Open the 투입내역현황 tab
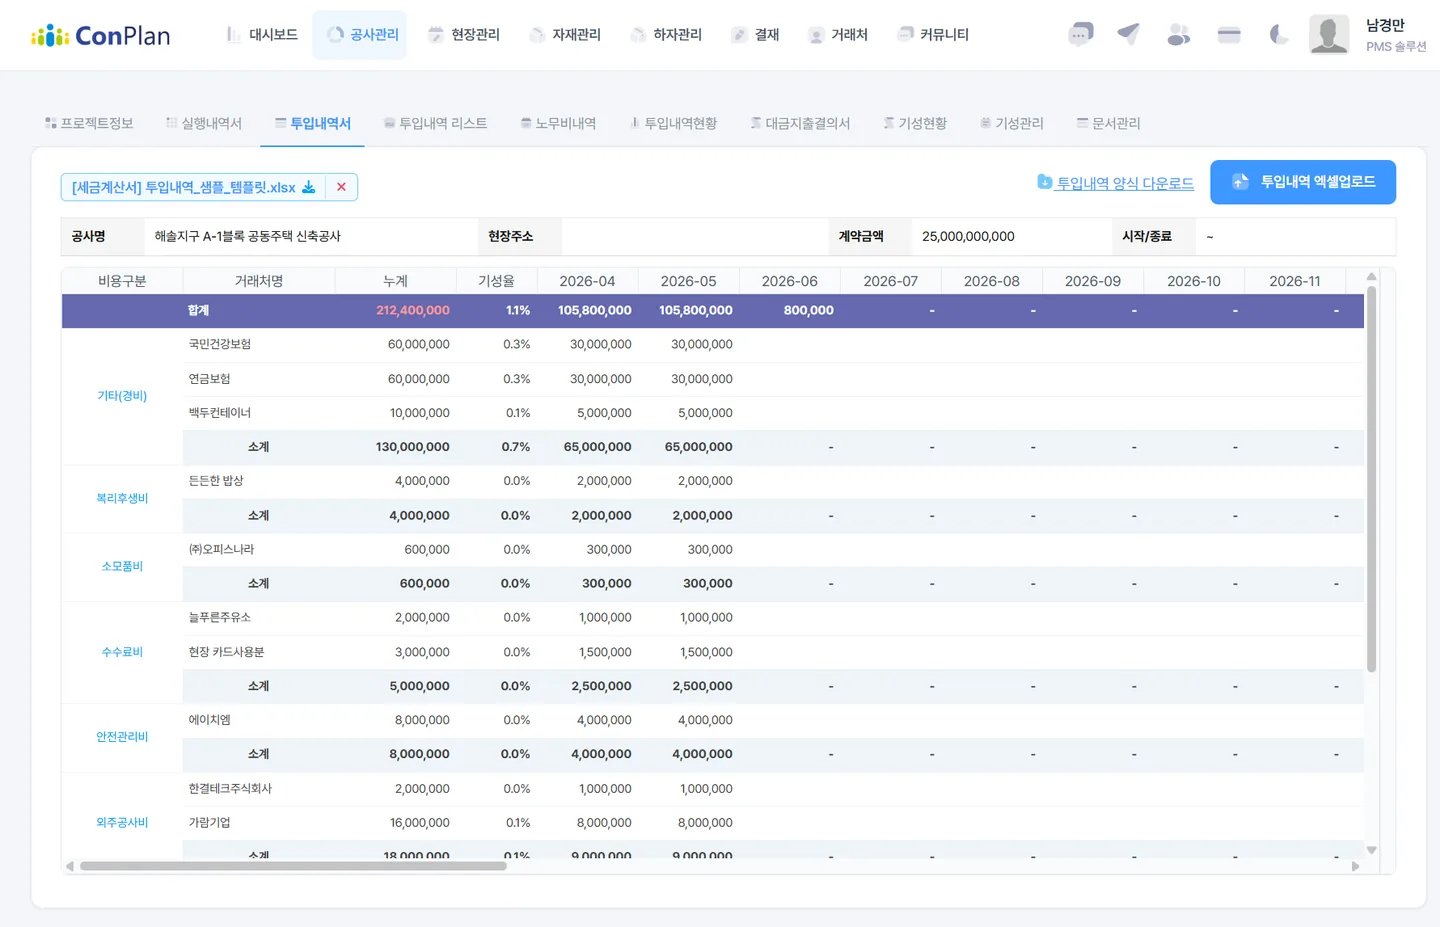This screenshot has width=1440, height=927. tap(673, 123)
